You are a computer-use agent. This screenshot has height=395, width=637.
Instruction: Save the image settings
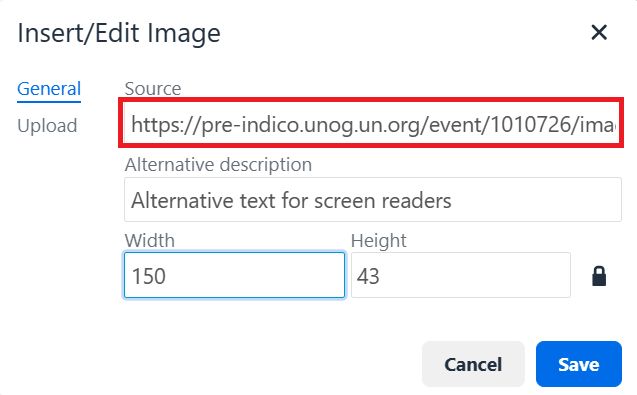pos(578,364)
